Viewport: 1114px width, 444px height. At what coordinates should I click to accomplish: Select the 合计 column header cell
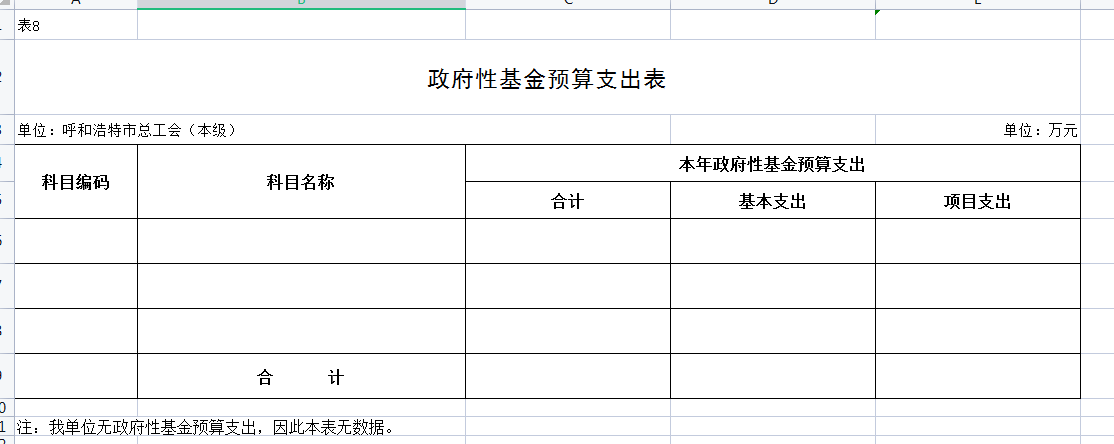(x=567, y=201)
